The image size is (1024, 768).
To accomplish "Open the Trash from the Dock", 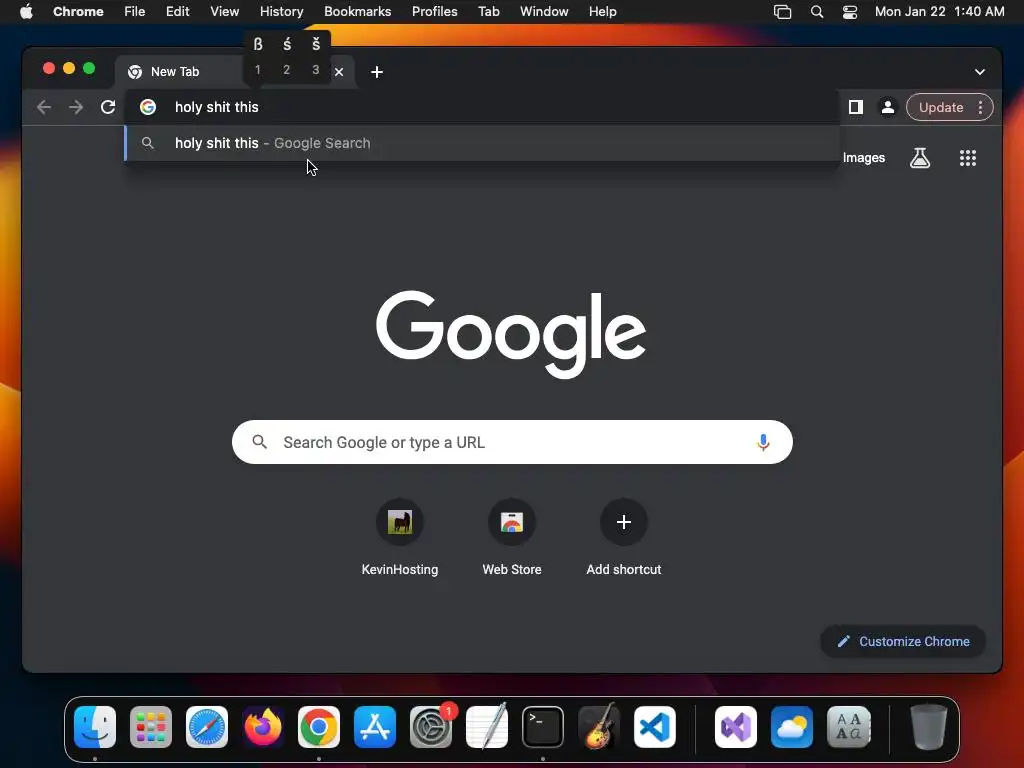I will (x=928, y=727).
